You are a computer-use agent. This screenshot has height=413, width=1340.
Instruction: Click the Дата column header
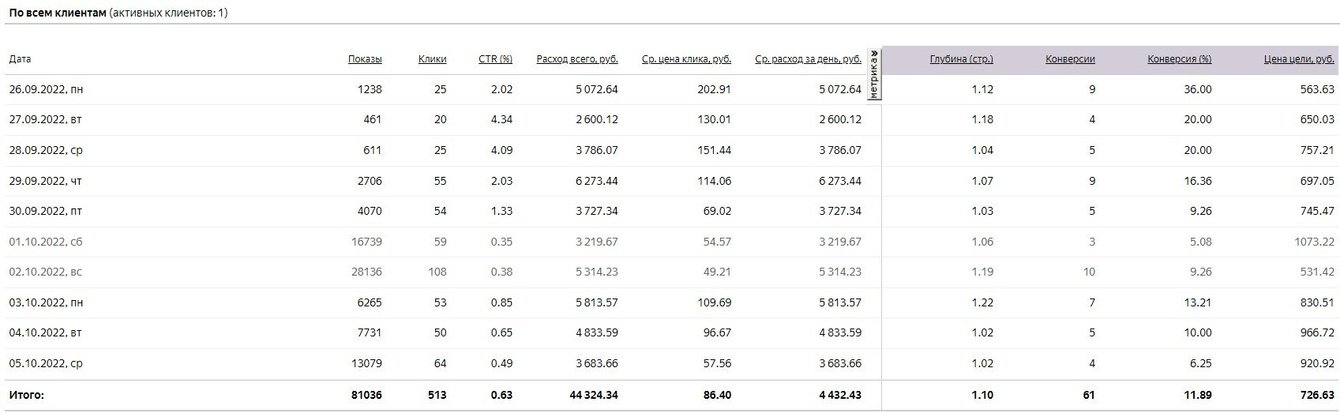[20, 59]
